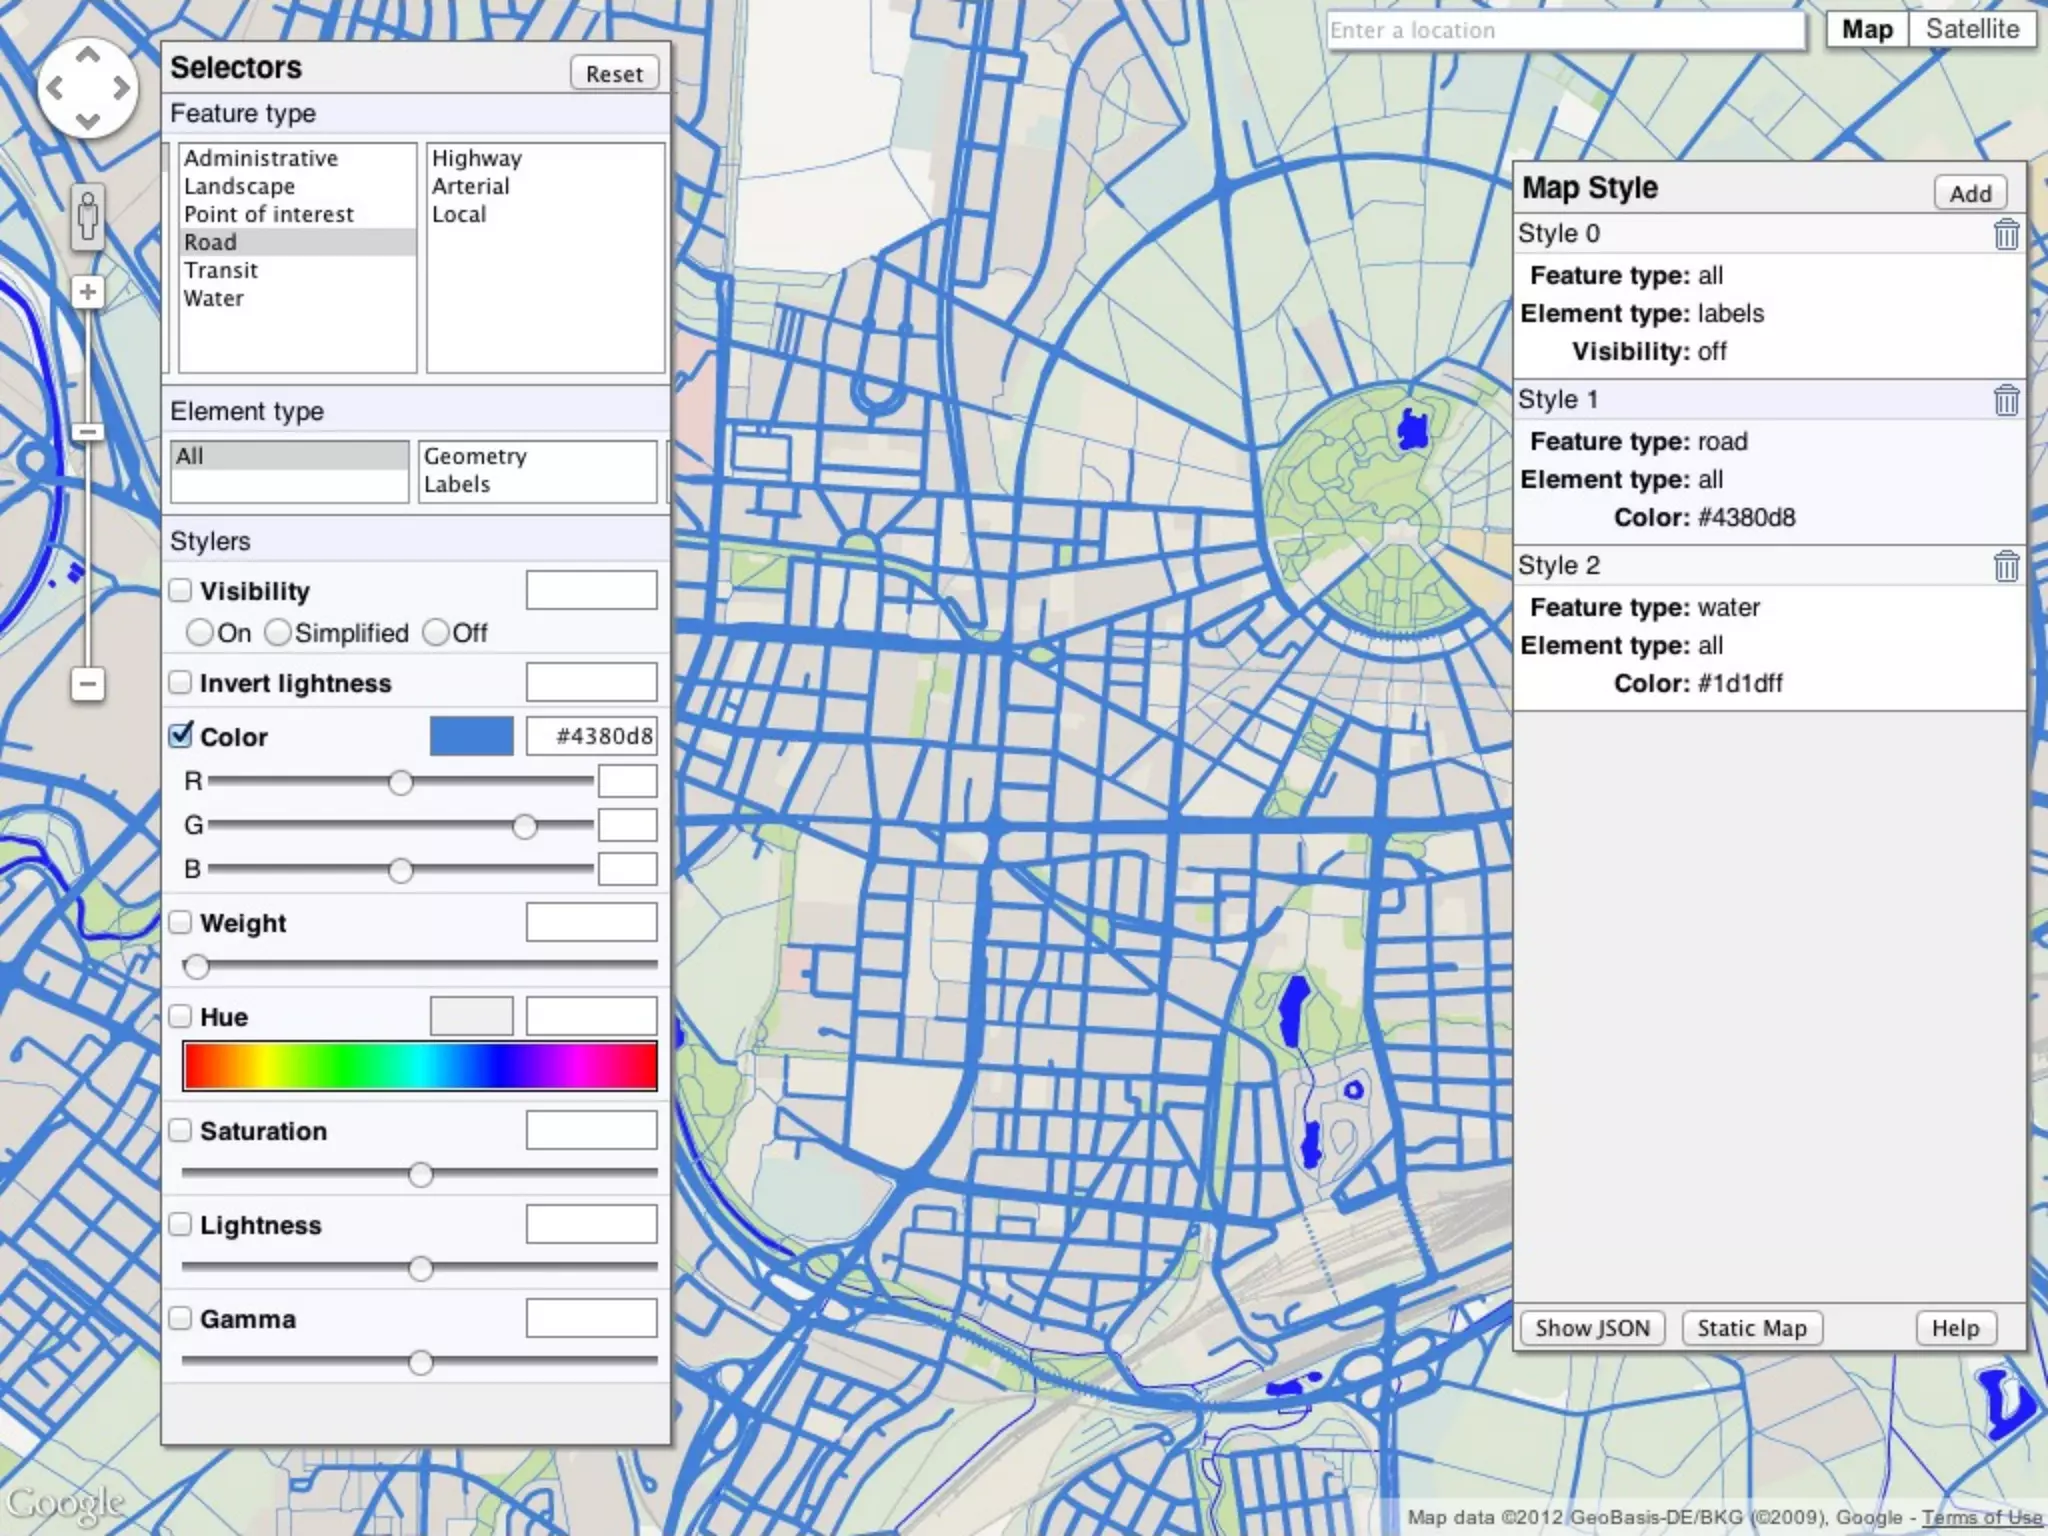This screenshot has width=2048, height=1536.
Task: Select Labels in Element type list
Action: 457,484
